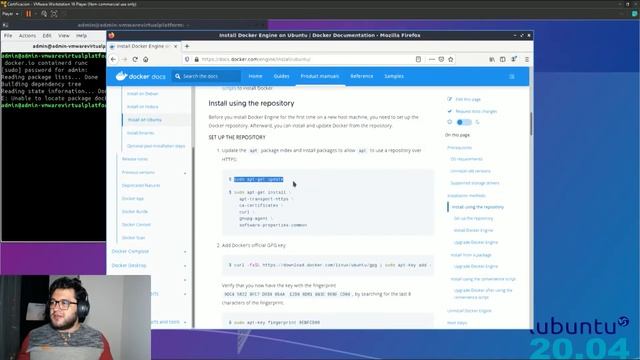The height and width of the screenshot is (360, 640).
Task: Click the padlock site security icon
Action: tap(196, 59)
